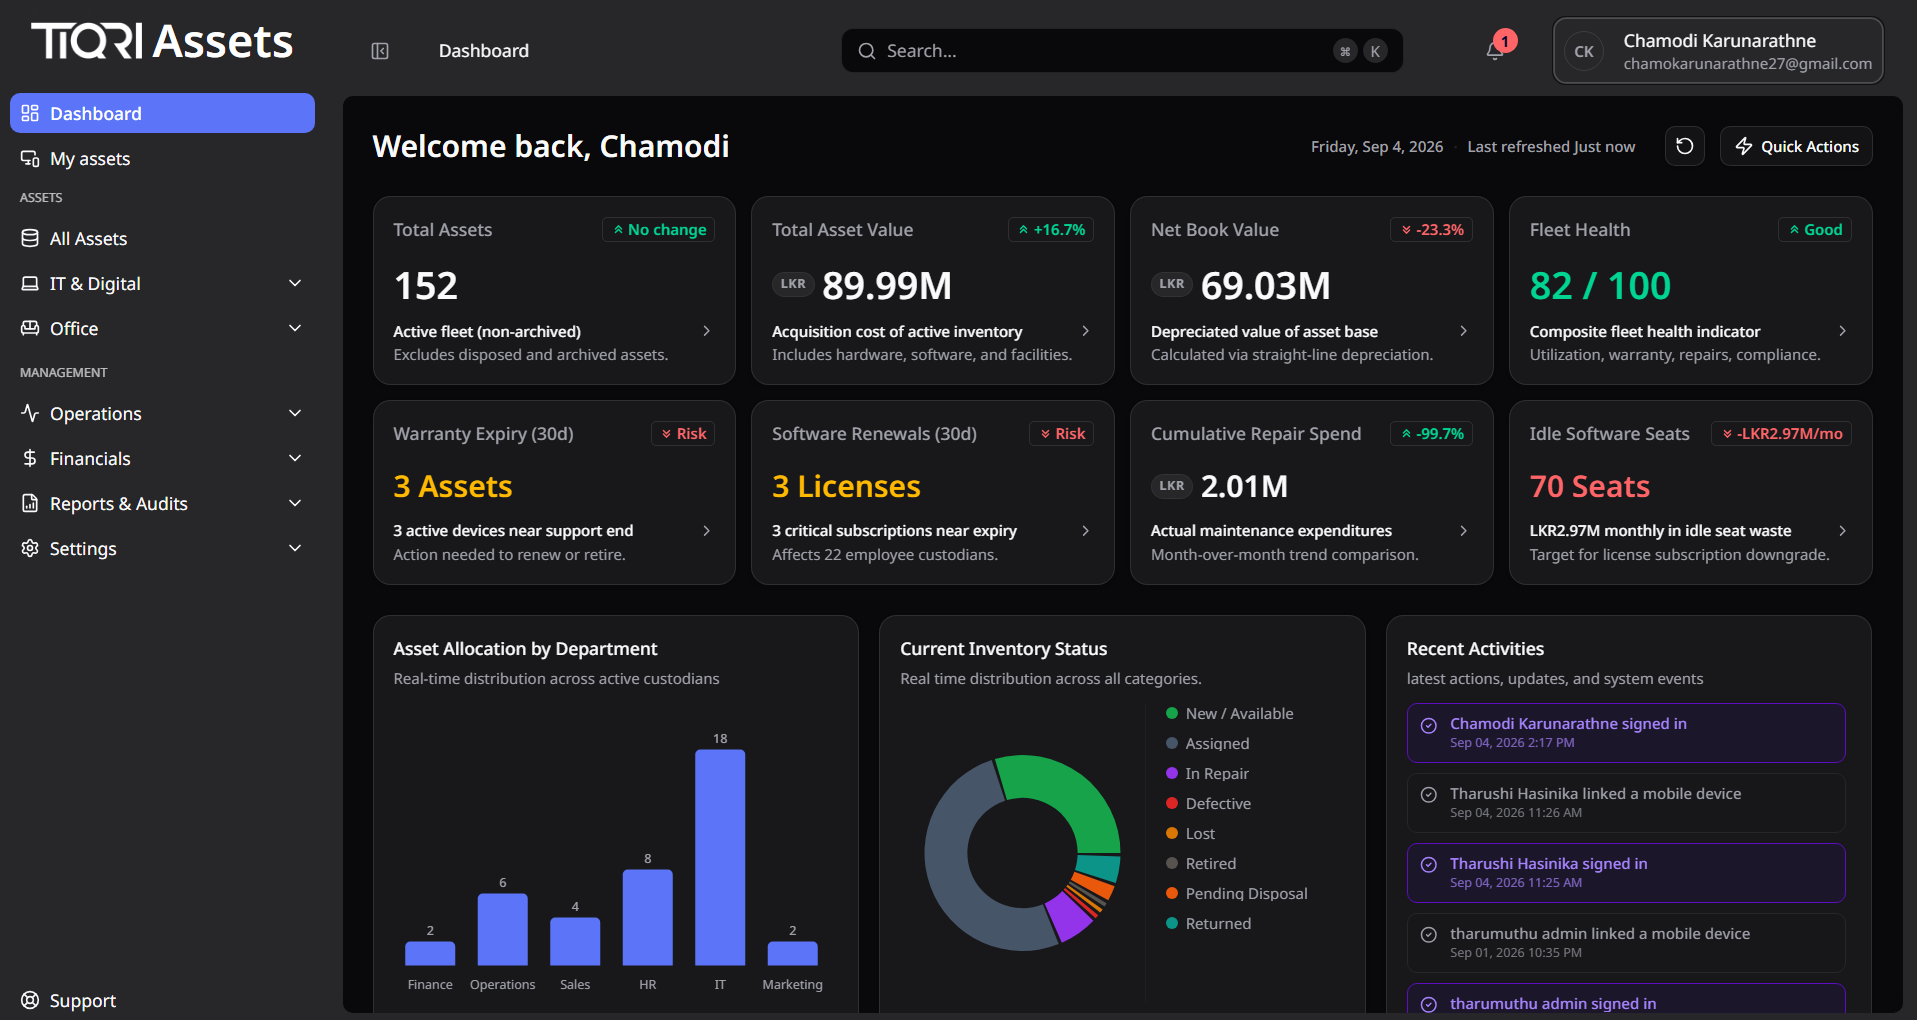Click the IT department bar

[x=720, y=857]
